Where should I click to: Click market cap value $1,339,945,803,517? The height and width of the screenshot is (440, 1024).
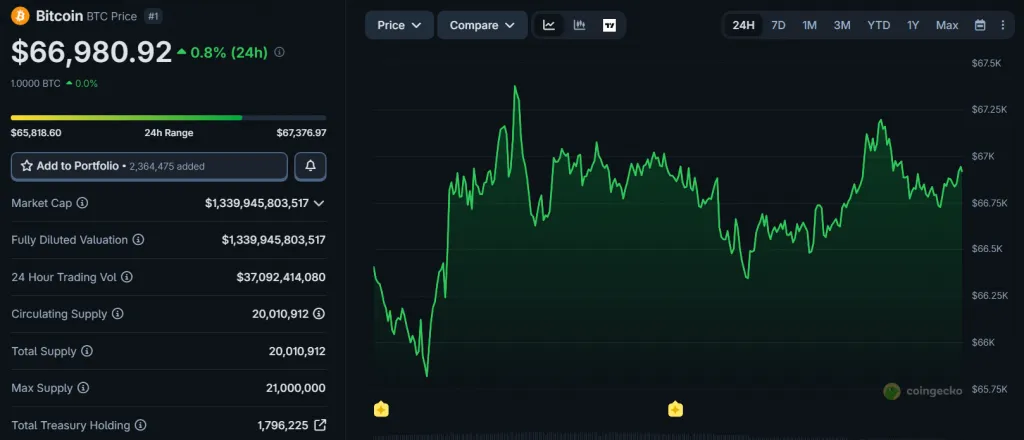(257, 203)
